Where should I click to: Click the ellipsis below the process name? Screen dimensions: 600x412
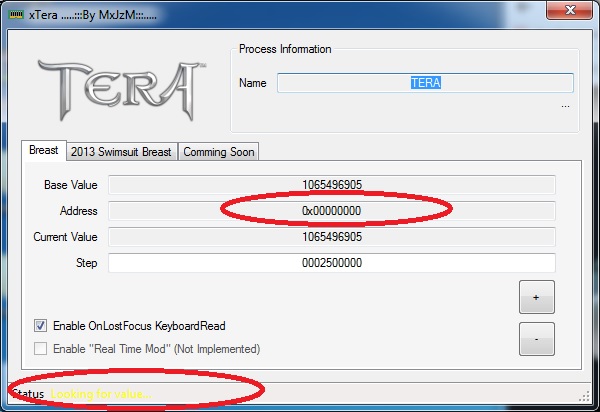(x=565, y=103)
